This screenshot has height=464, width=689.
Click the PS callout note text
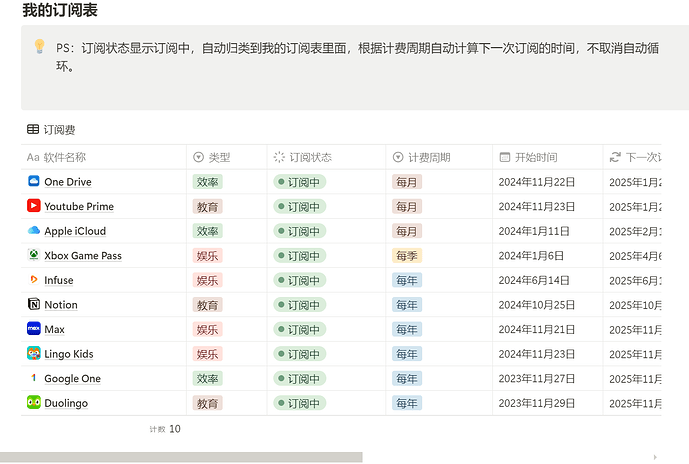[x=357, y=57]
